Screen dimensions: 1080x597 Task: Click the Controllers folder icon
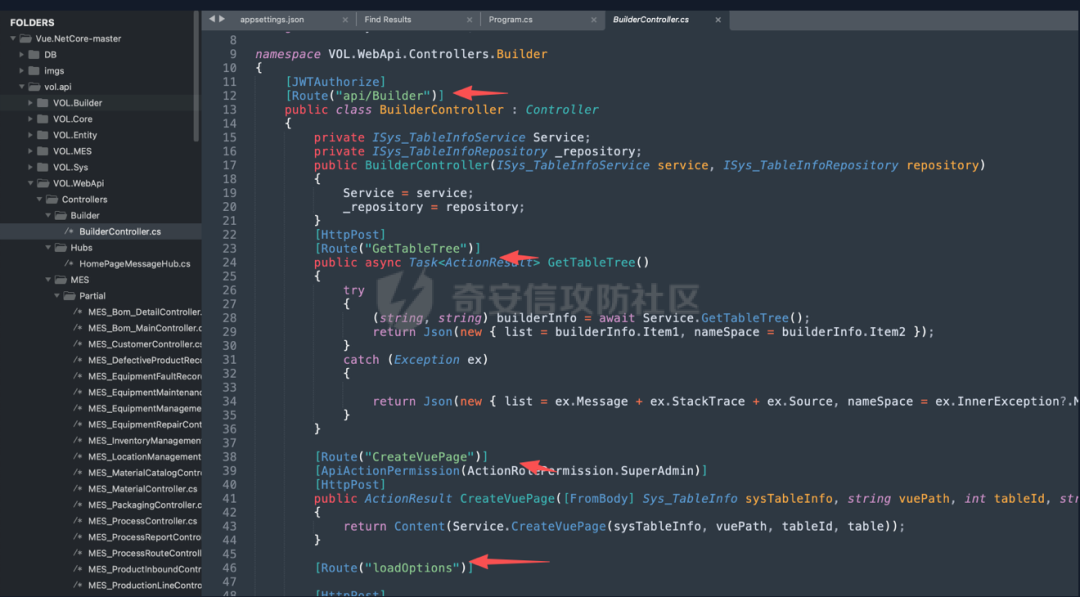(x=52, y=199)
